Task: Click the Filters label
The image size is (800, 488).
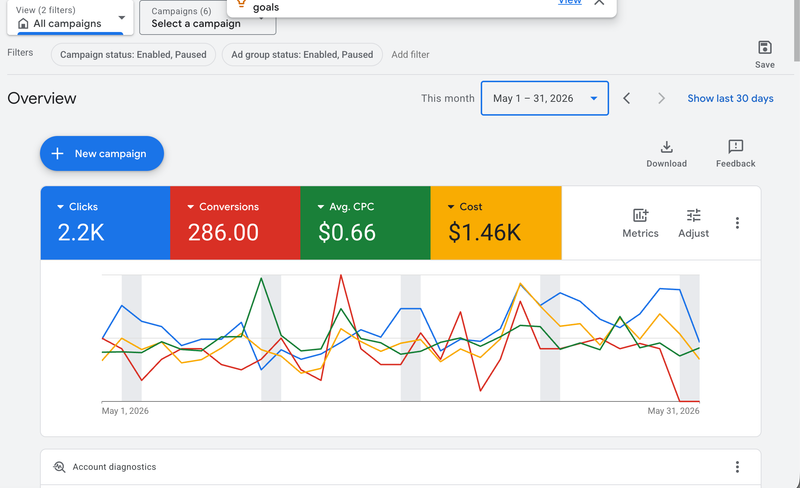Action: [x=20, y=53]
